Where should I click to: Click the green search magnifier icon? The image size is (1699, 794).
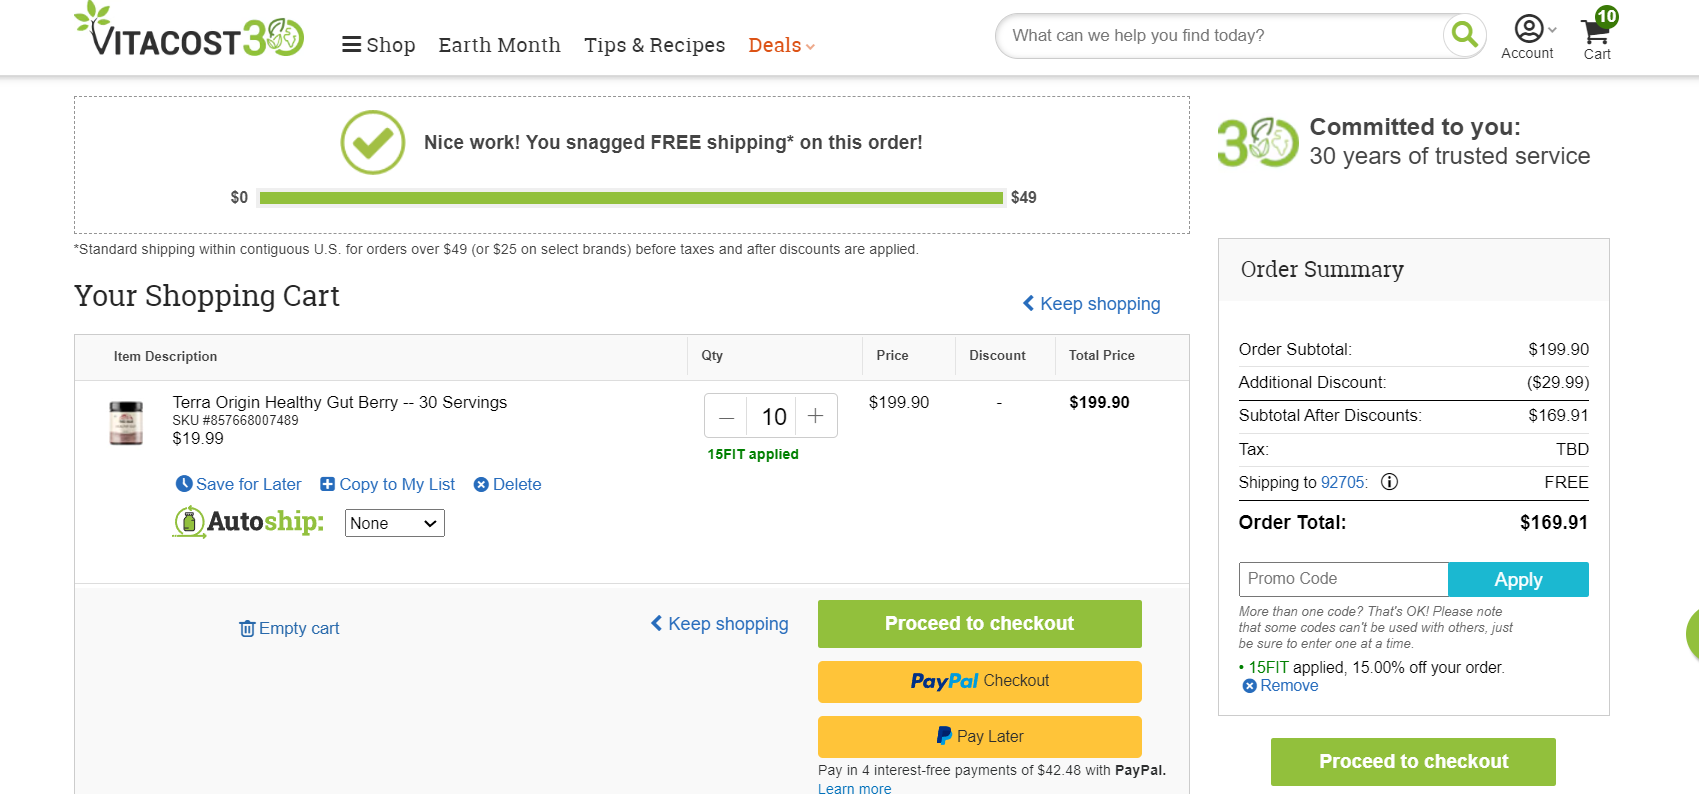[1464, 35]
